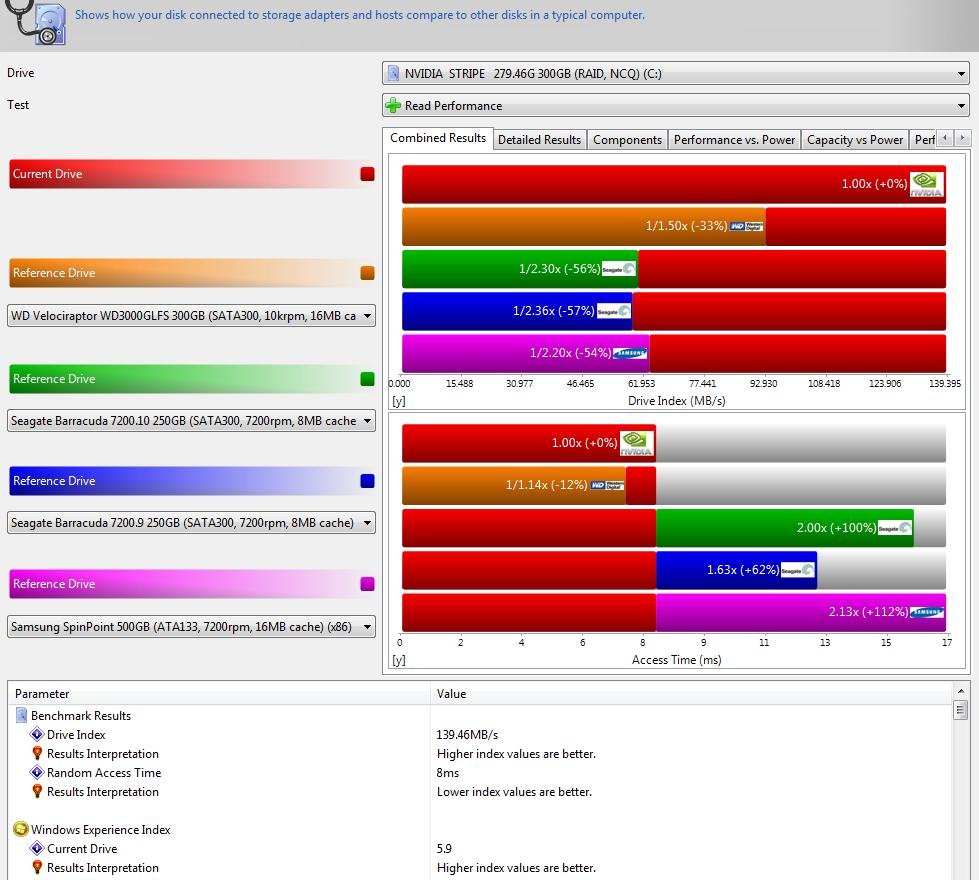Click the drive icon in Drive dropdown
Viewport: 979px width, 880px height.
tap(393, 73)
